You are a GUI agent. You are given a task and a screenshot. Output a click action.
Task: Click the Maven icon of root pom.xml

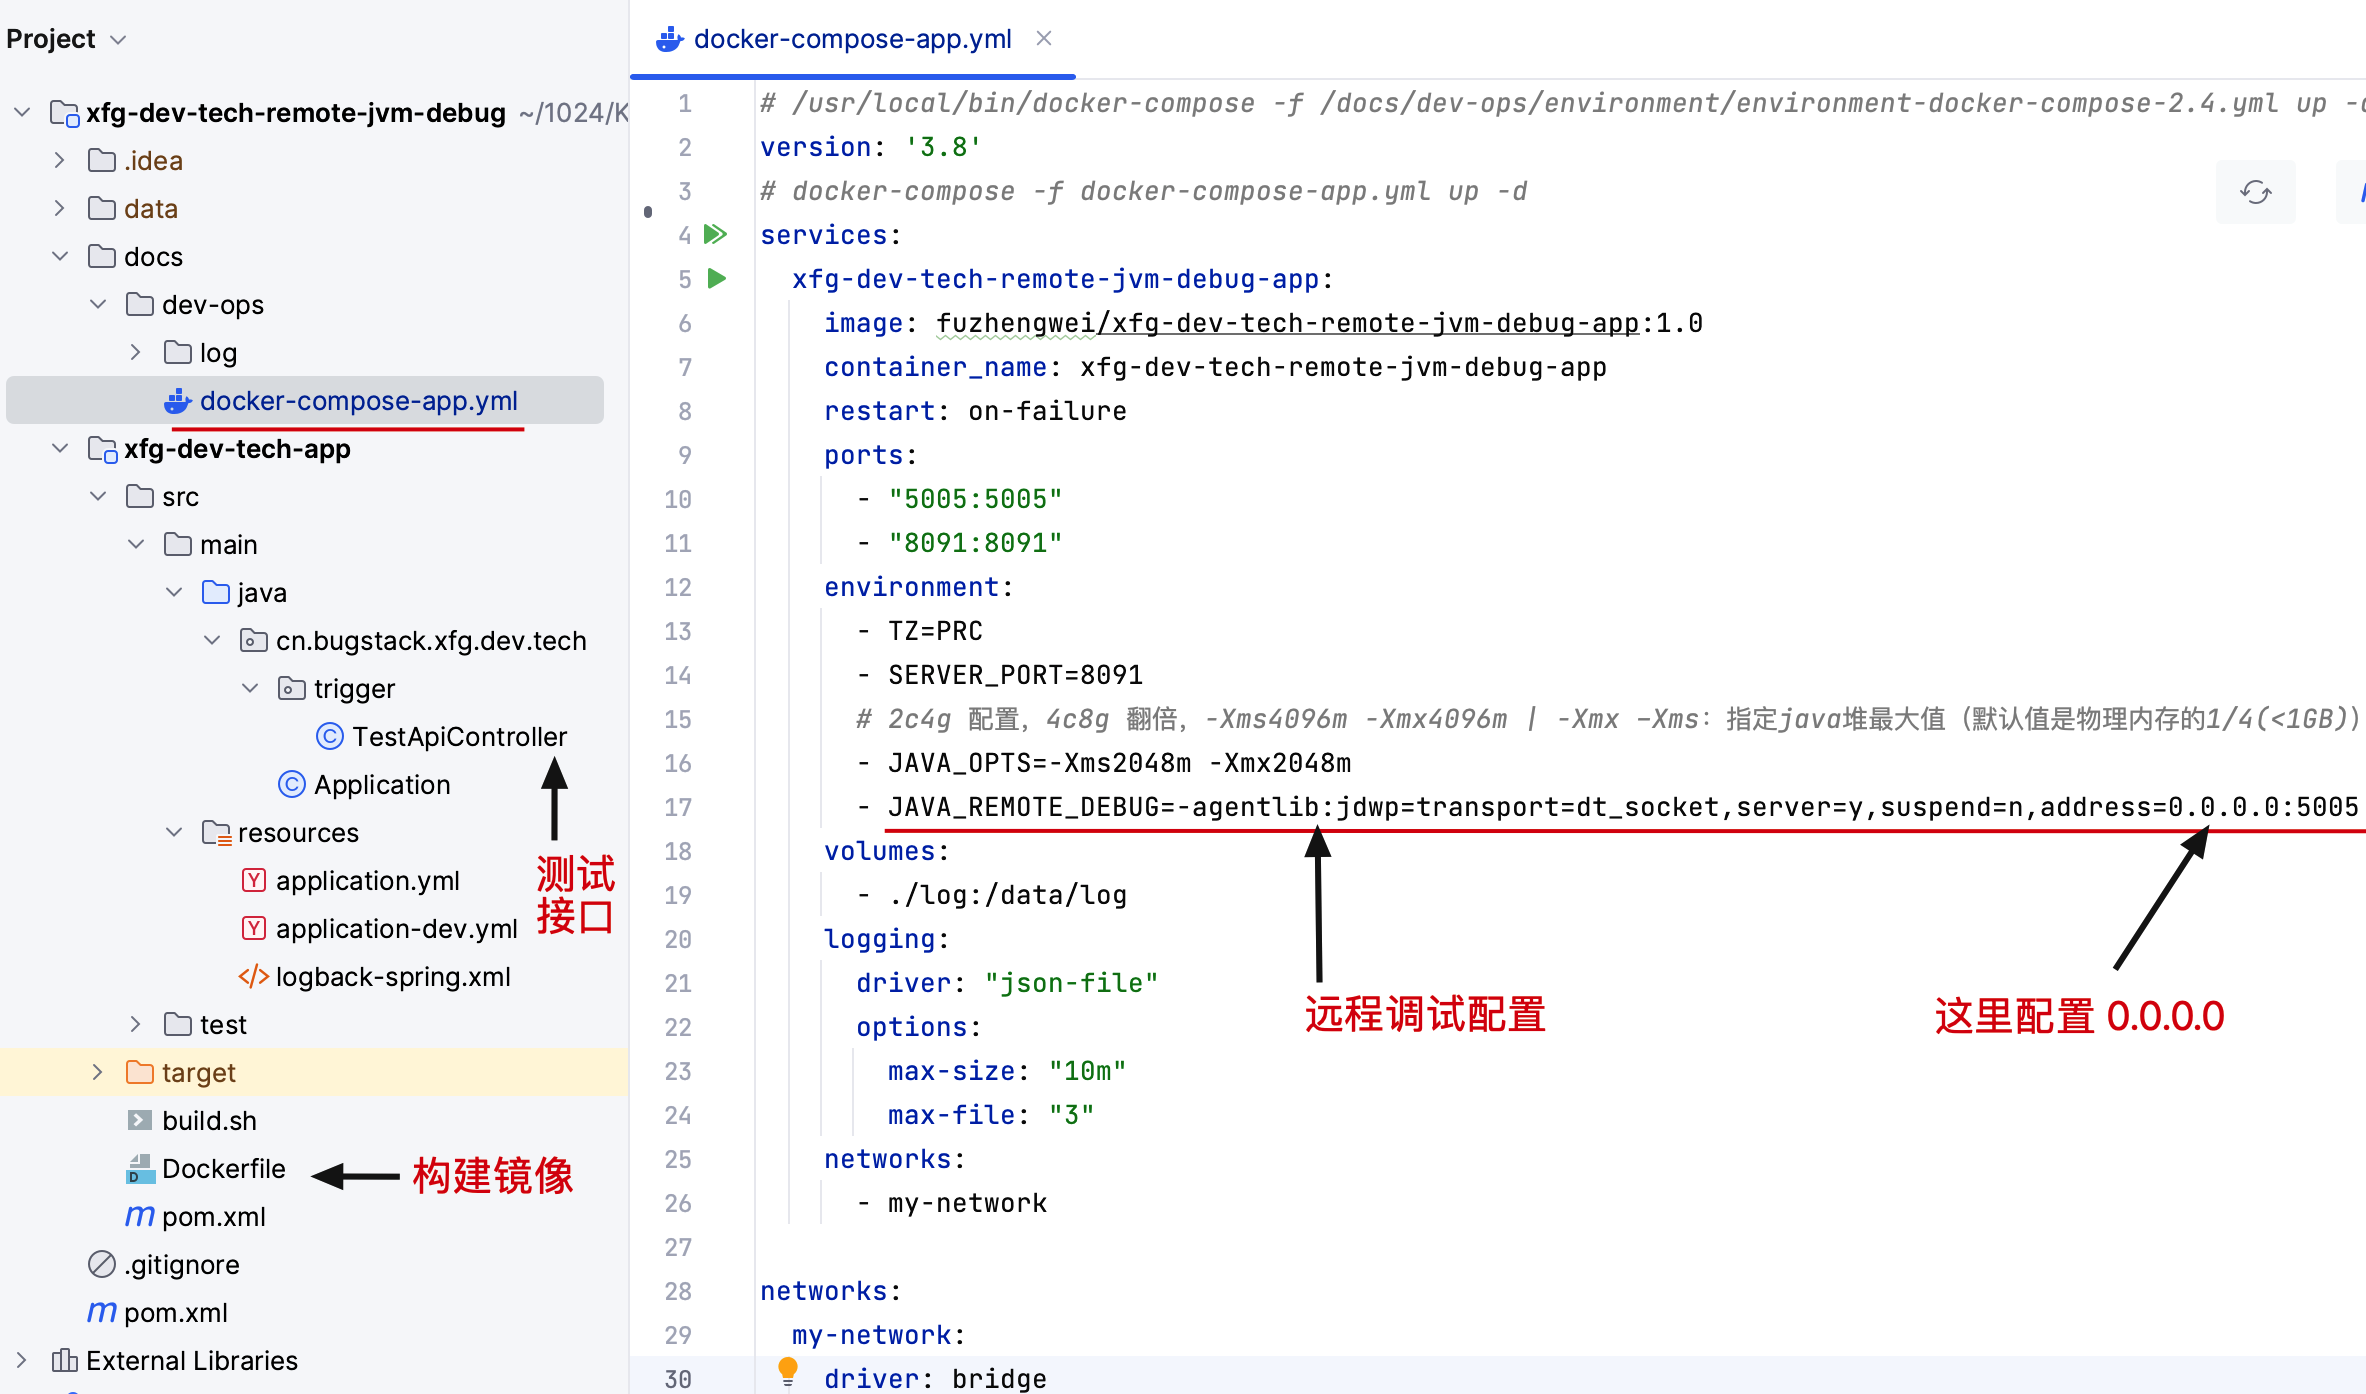[x=101, y=1313]
